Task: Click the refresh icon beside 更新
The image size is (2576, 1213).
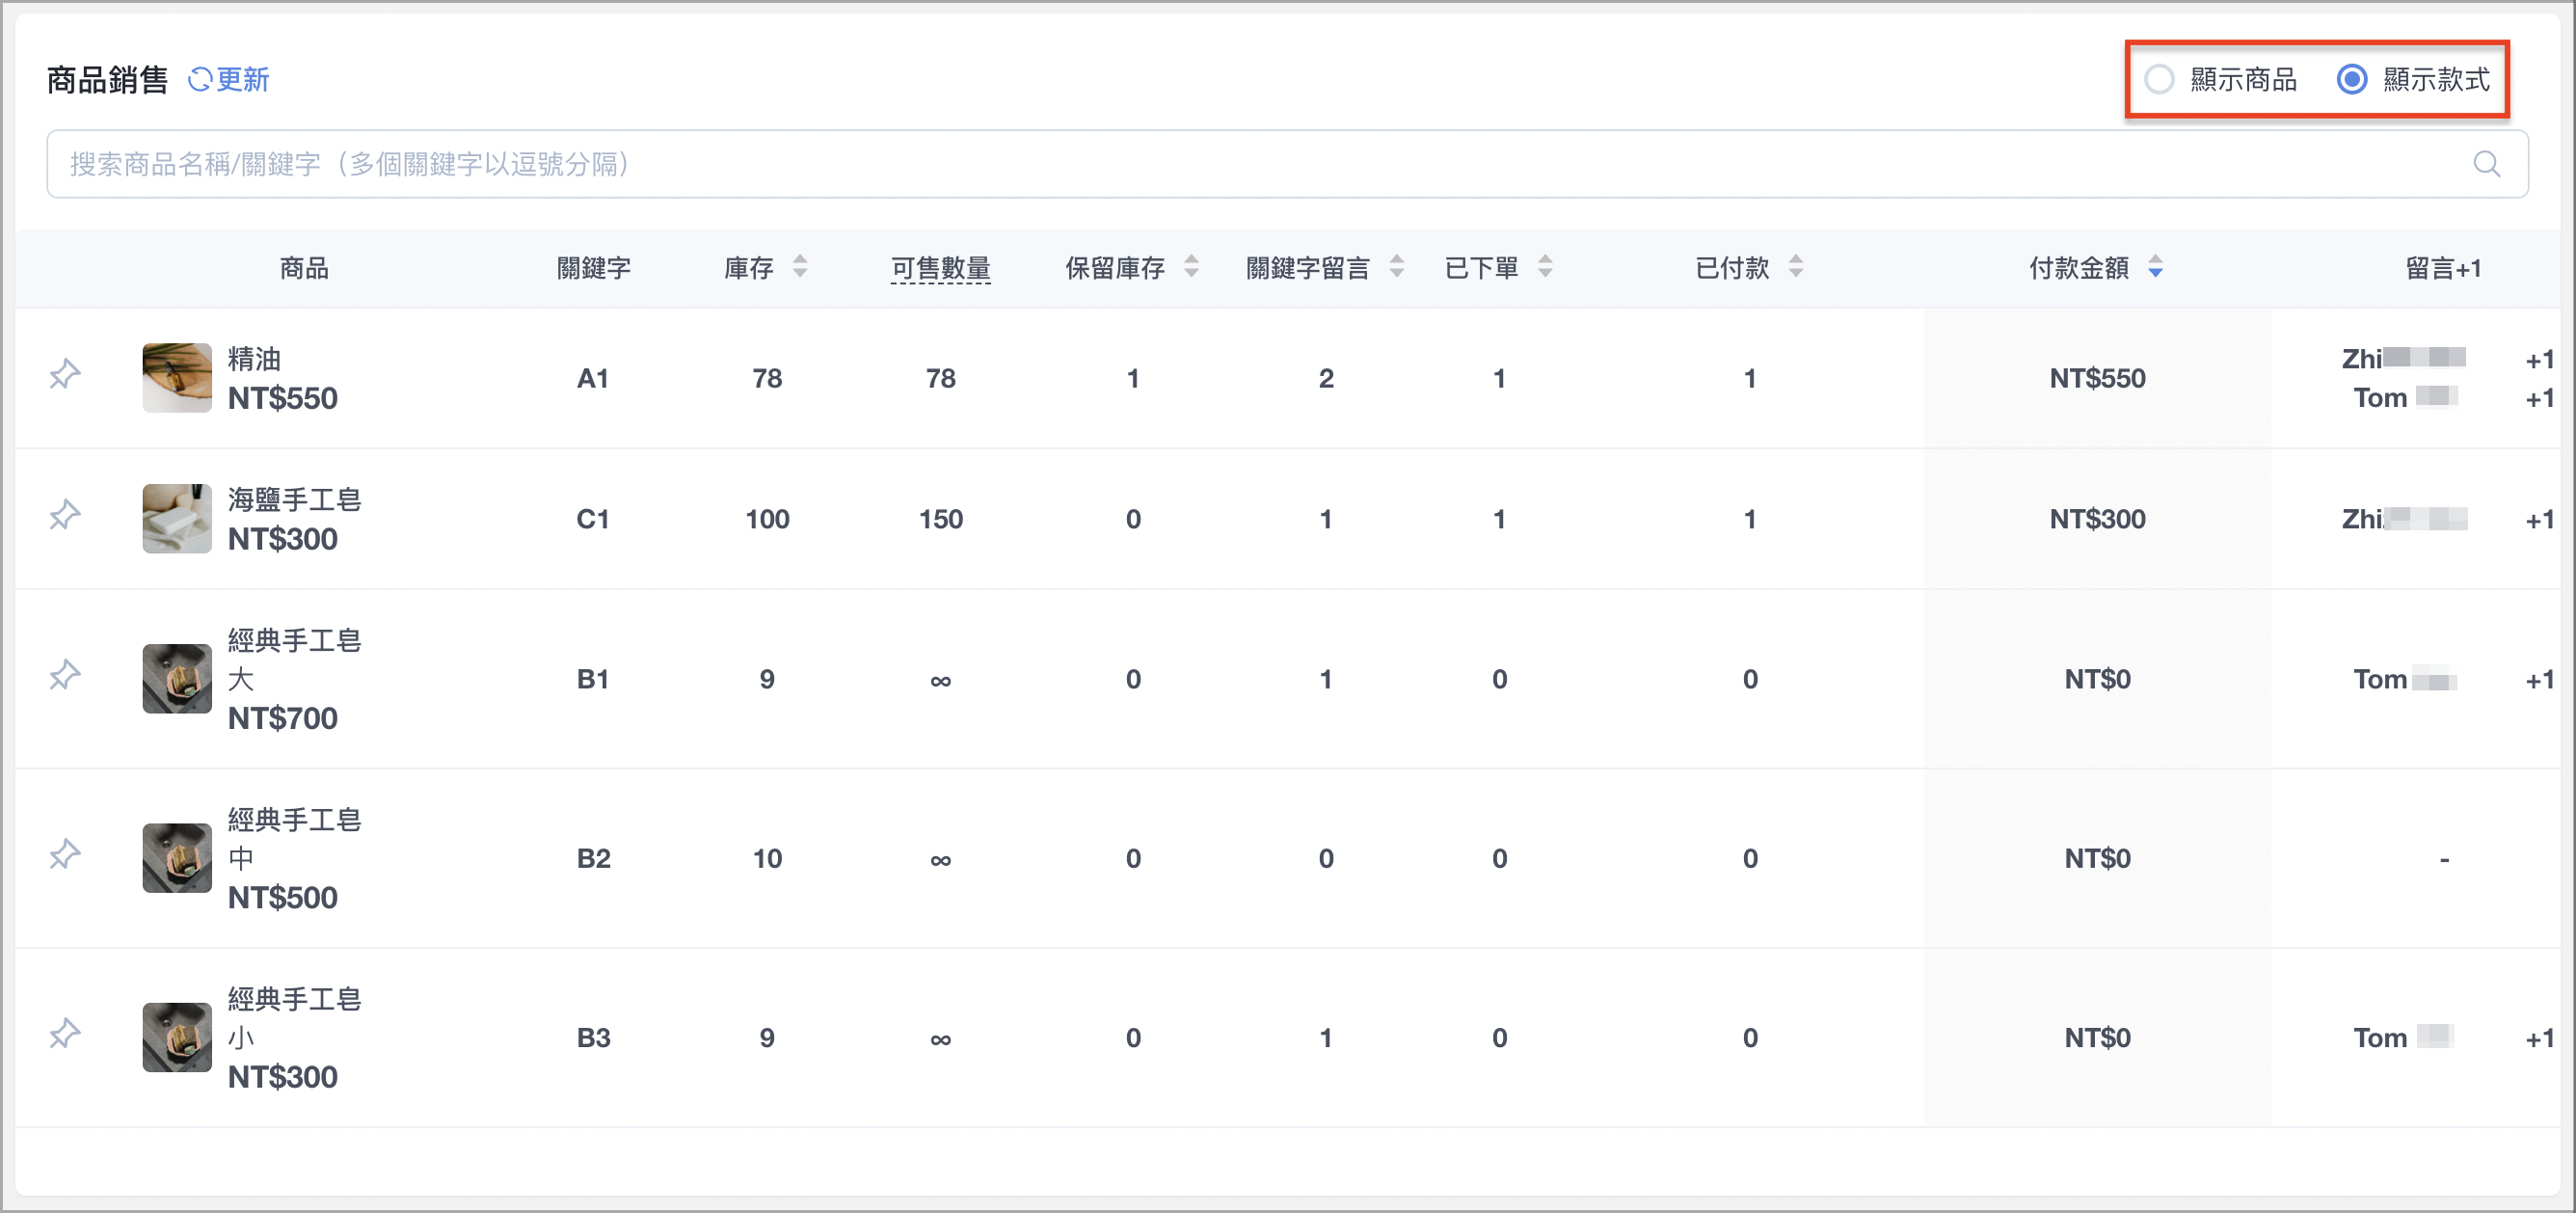Action: 200,80
